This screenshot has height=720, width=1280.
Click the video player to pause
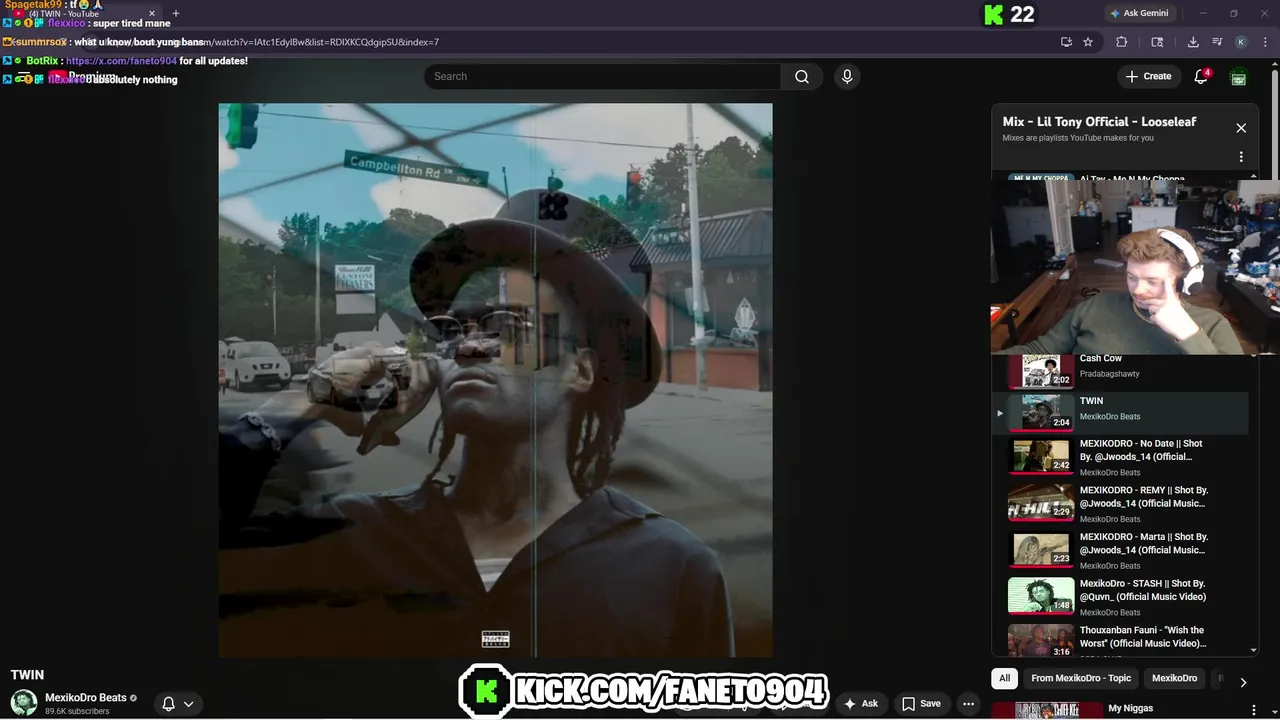point(495,380)
